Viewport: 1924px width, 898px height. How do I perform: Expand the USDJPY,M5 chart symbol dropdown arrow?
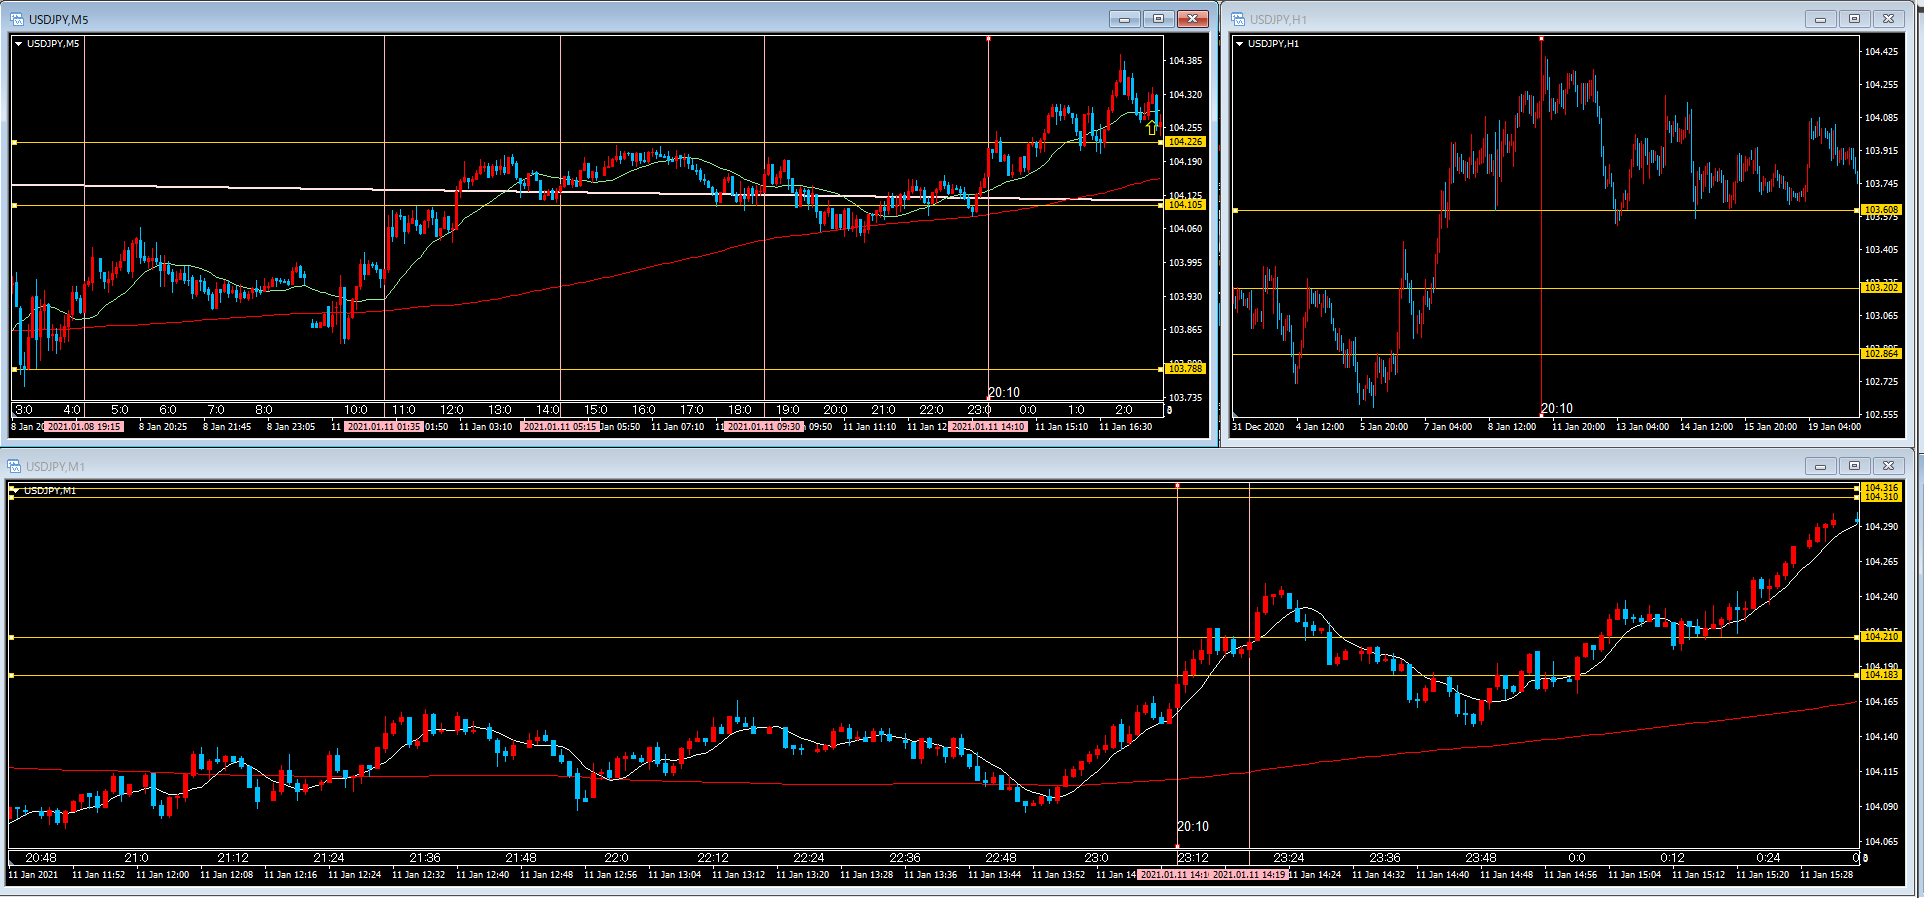(x=18, y=44)
